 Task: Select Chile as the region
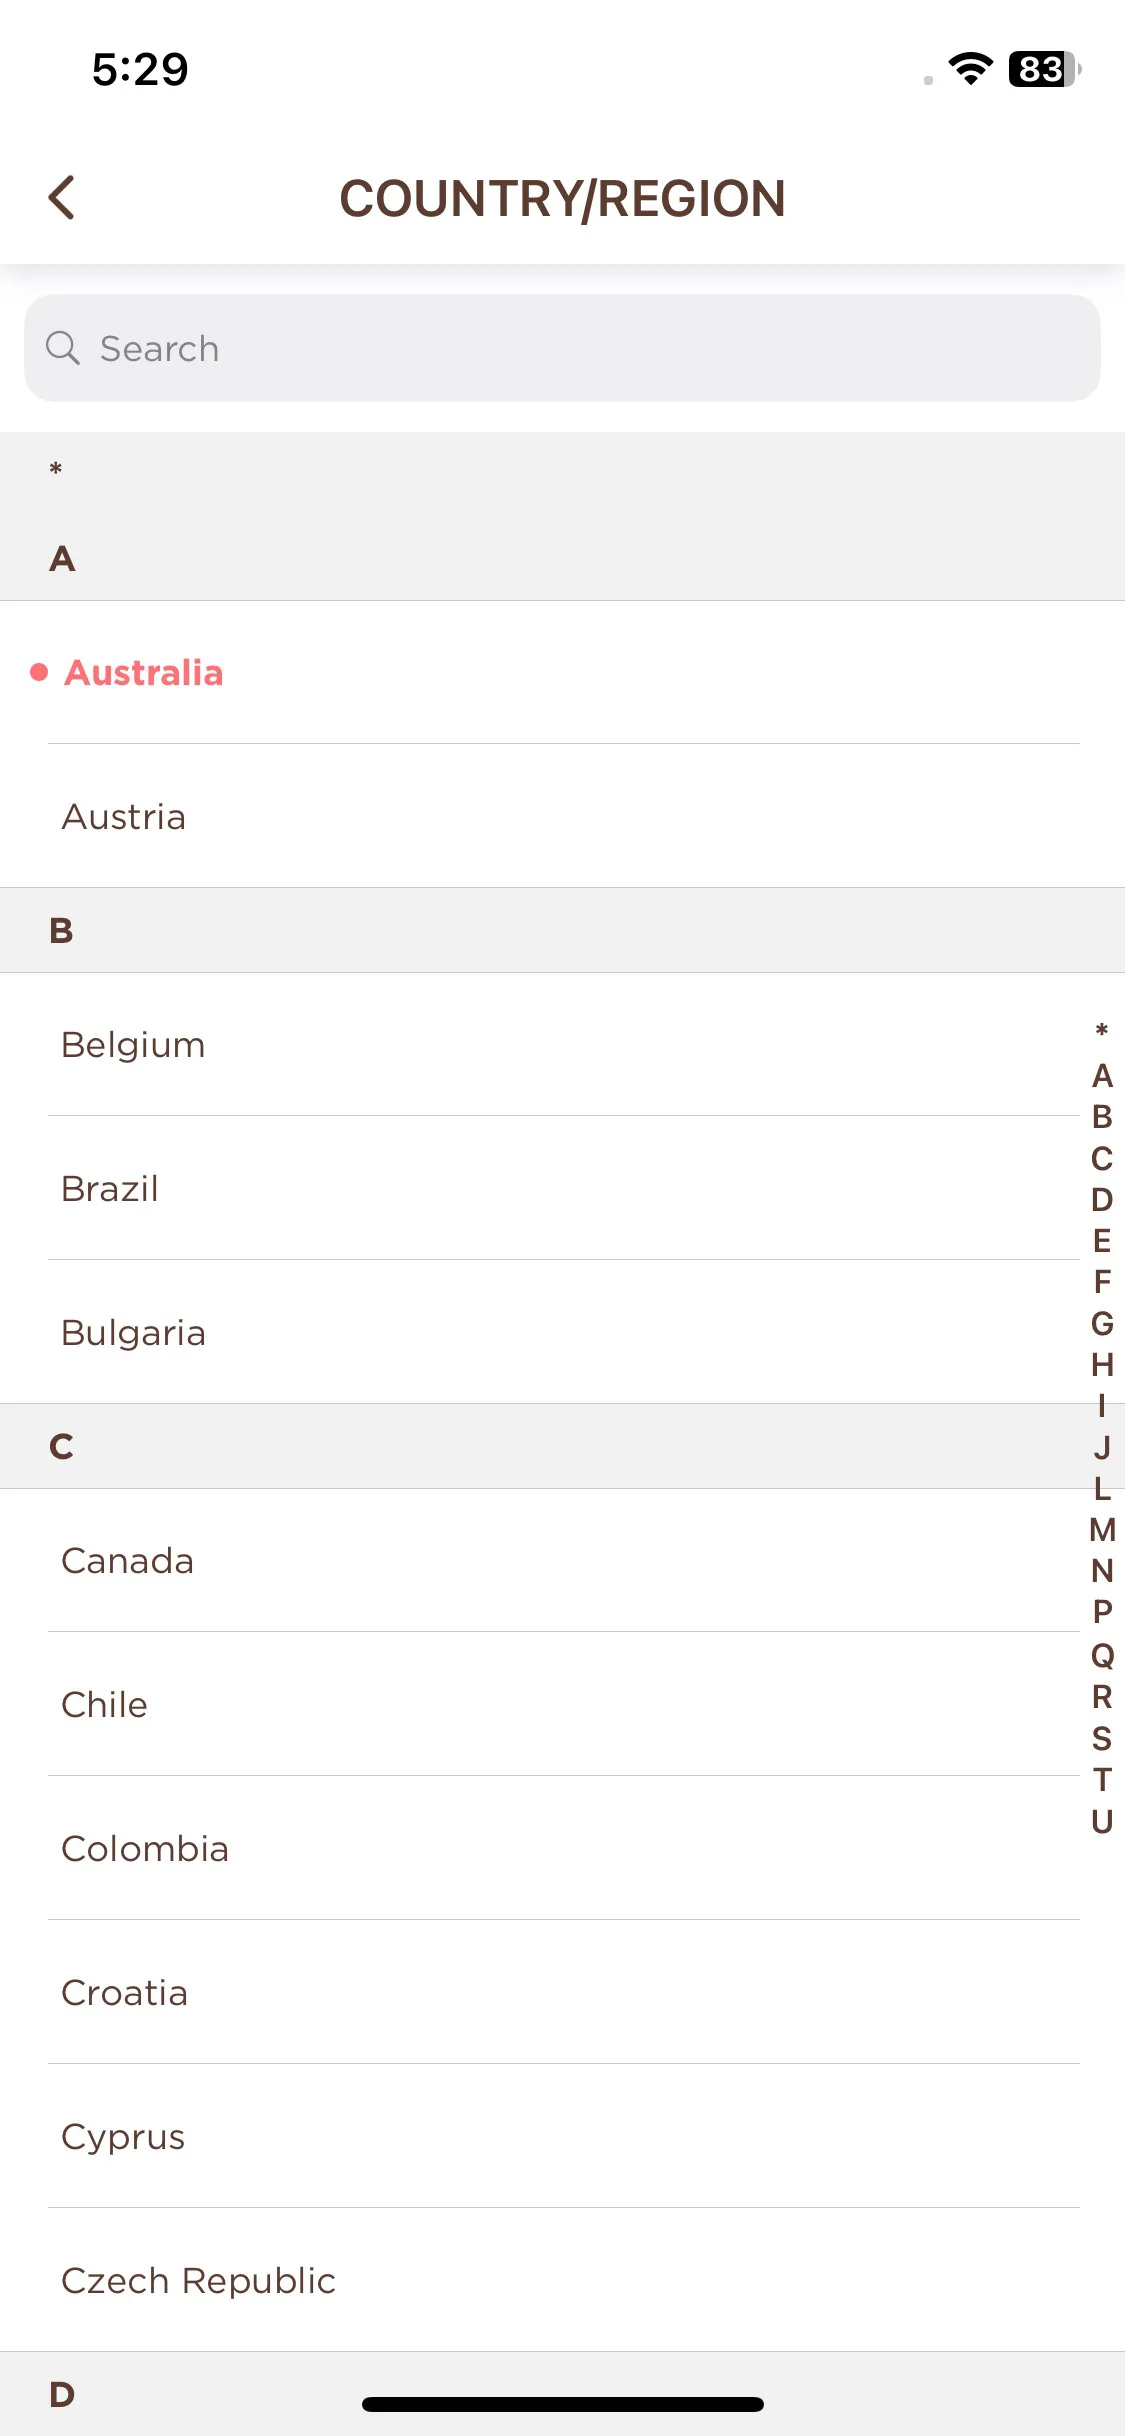click(x=562, y=1704)
